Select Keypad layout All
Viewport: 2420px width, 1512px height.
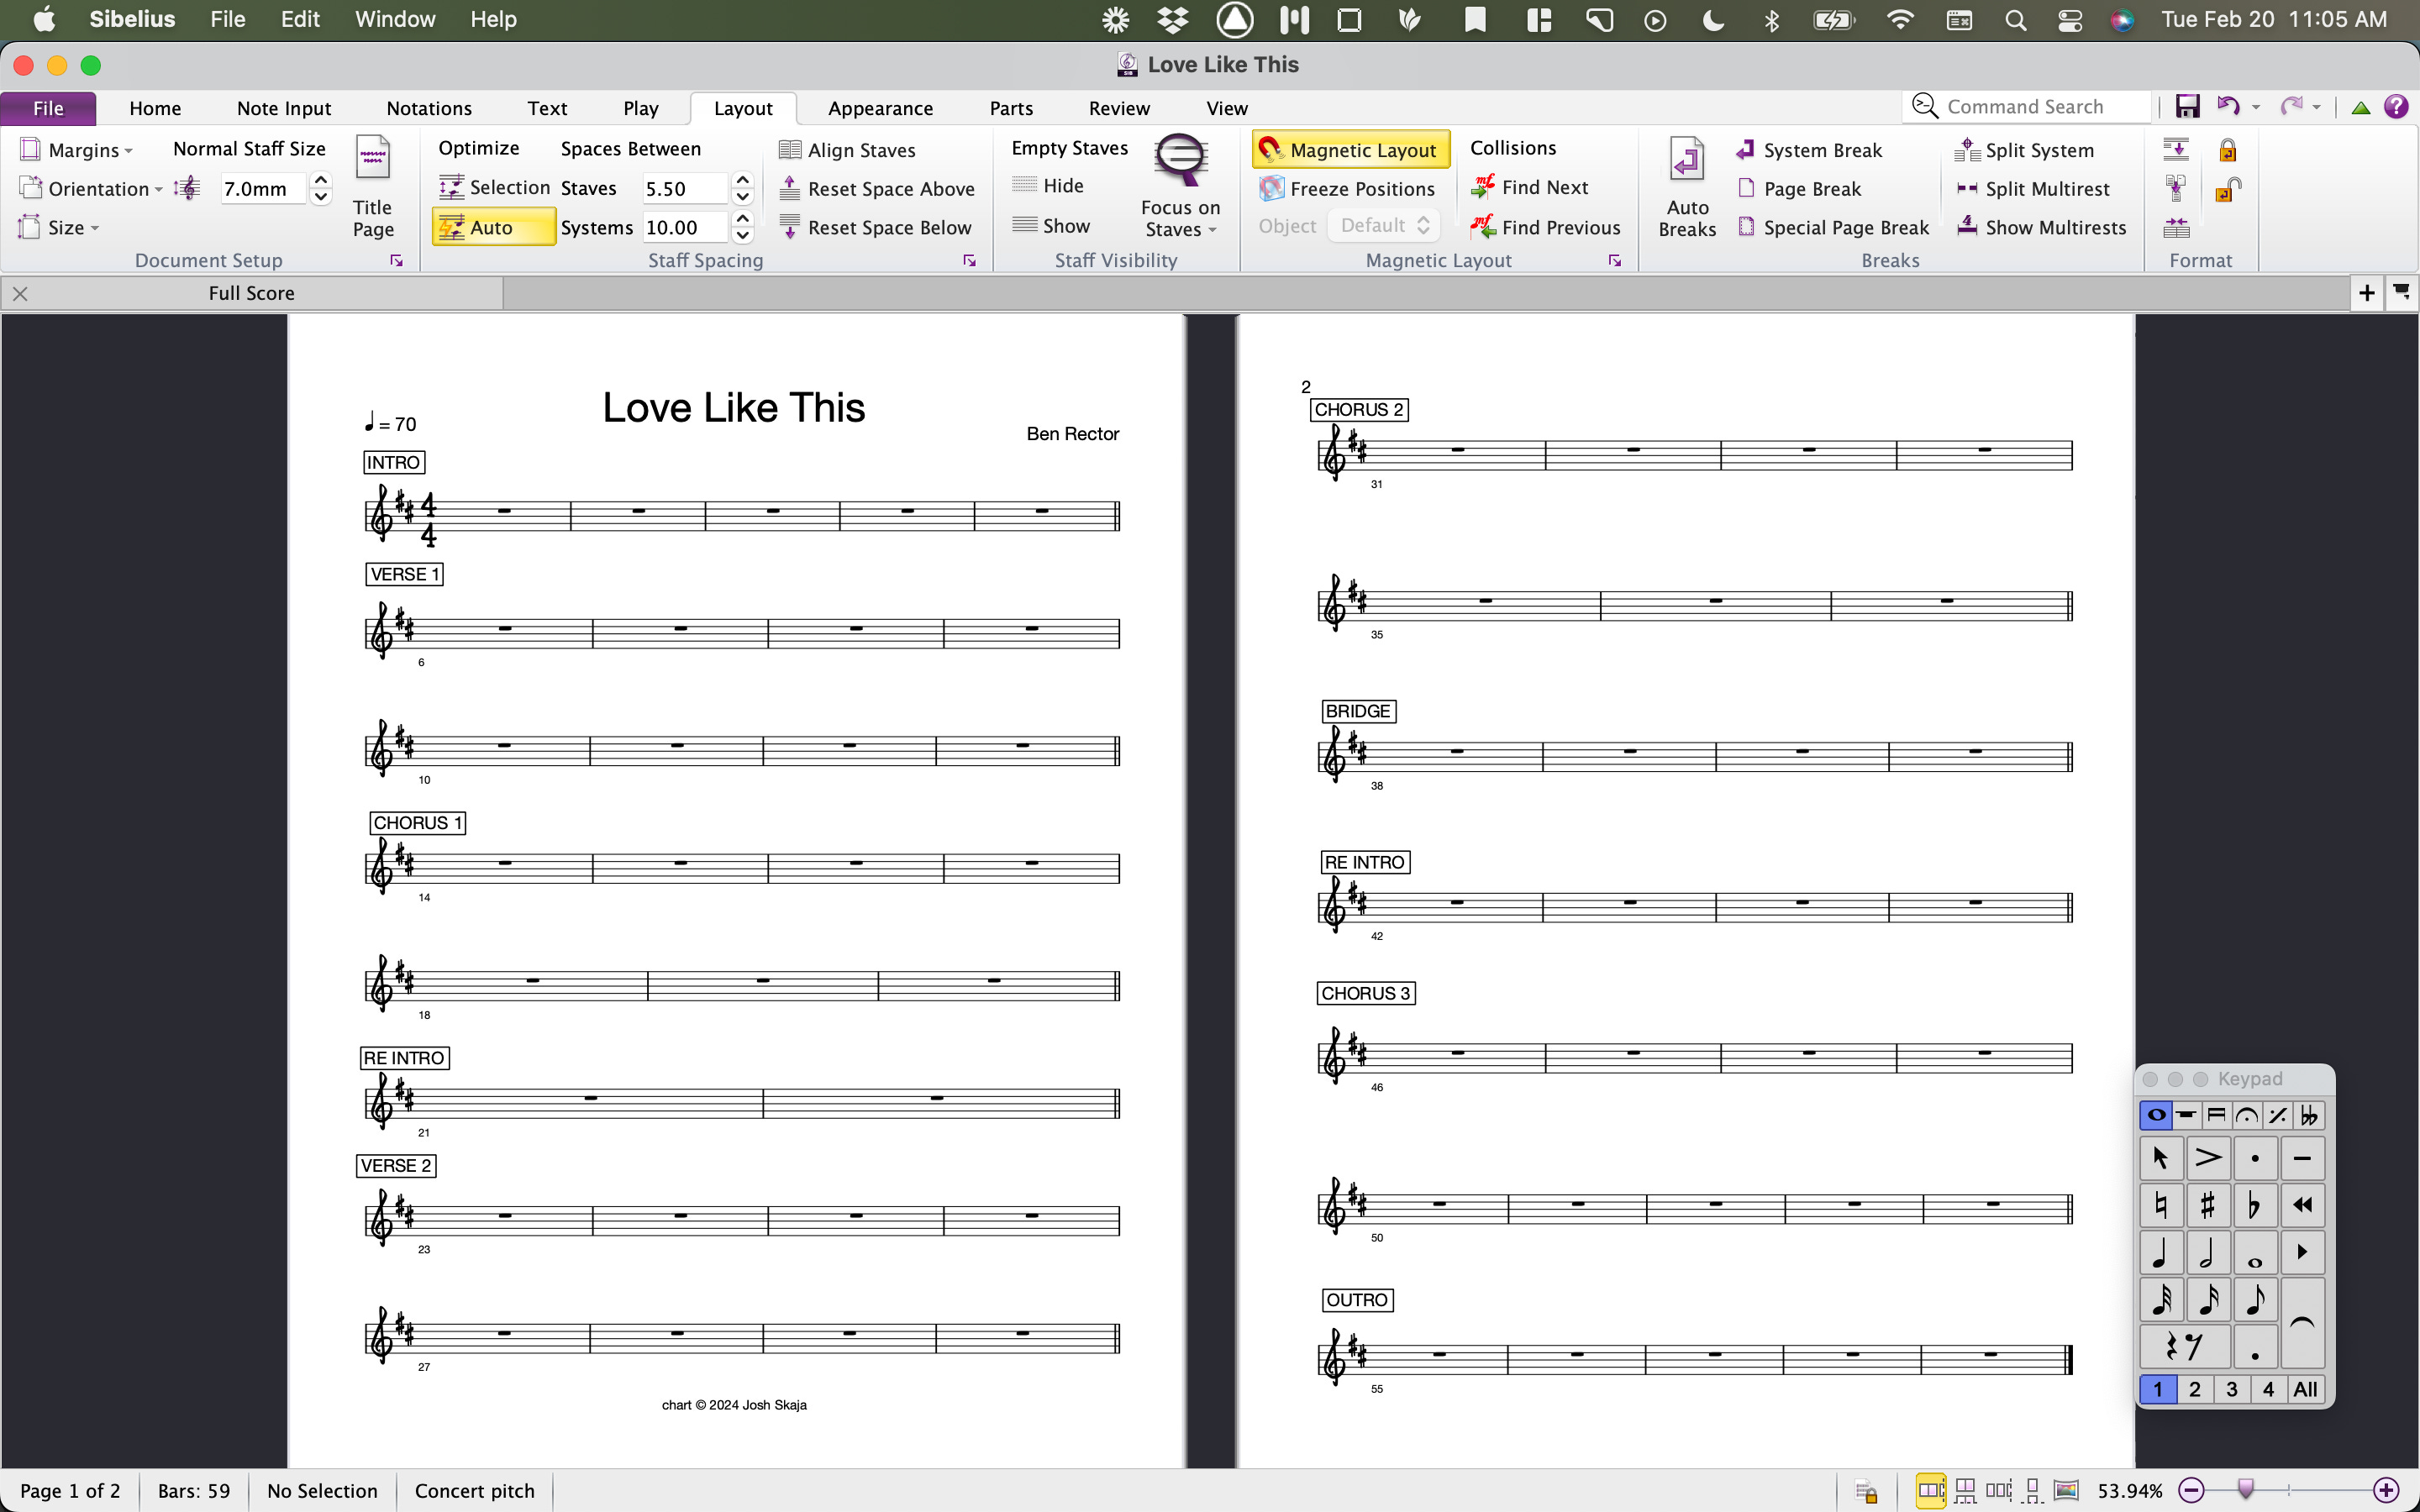point(2305,1389)
